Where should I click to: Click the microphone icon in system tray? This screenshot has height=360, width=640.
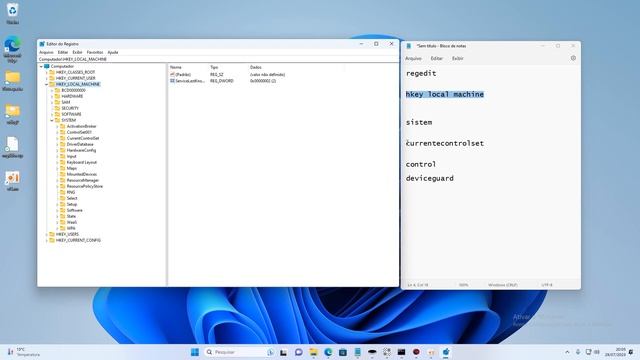(x=578, y=352)
